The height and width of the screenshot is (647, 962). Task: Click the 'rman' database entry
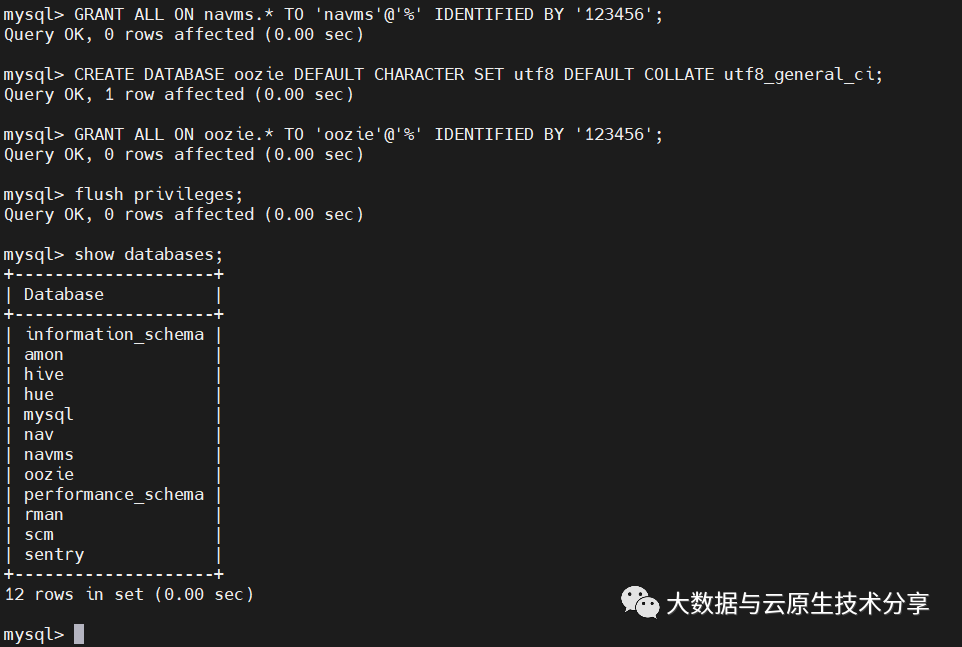tap(44, 515)
